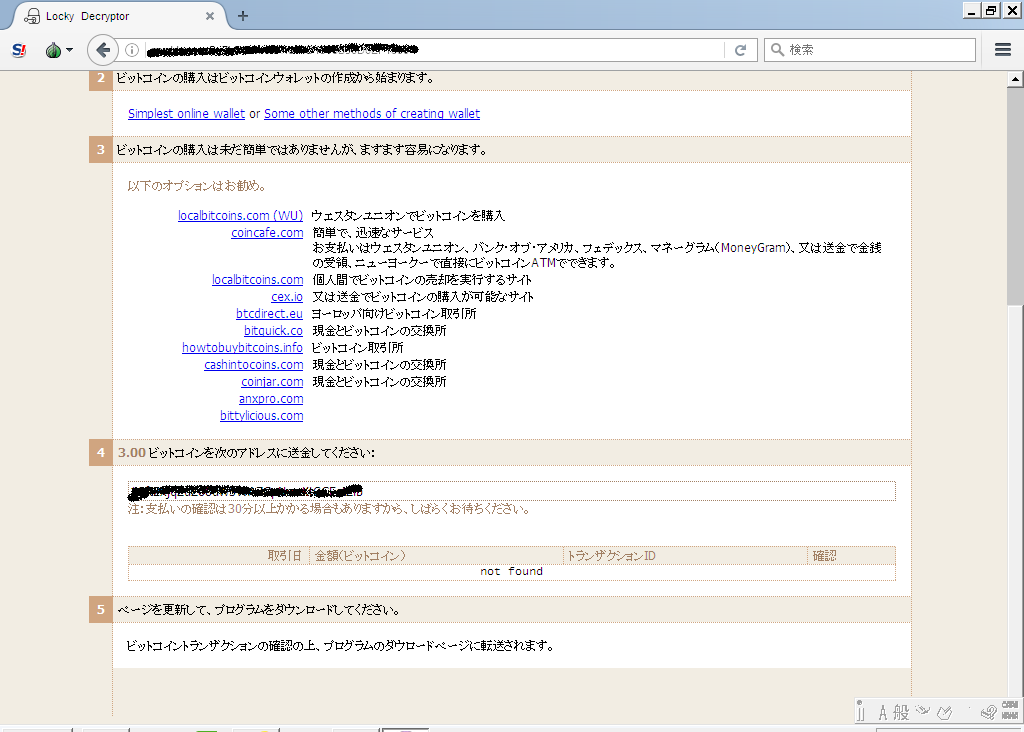1024x732 pixels.
Task: Click the 'not found' table row
Action: point(511,571)
